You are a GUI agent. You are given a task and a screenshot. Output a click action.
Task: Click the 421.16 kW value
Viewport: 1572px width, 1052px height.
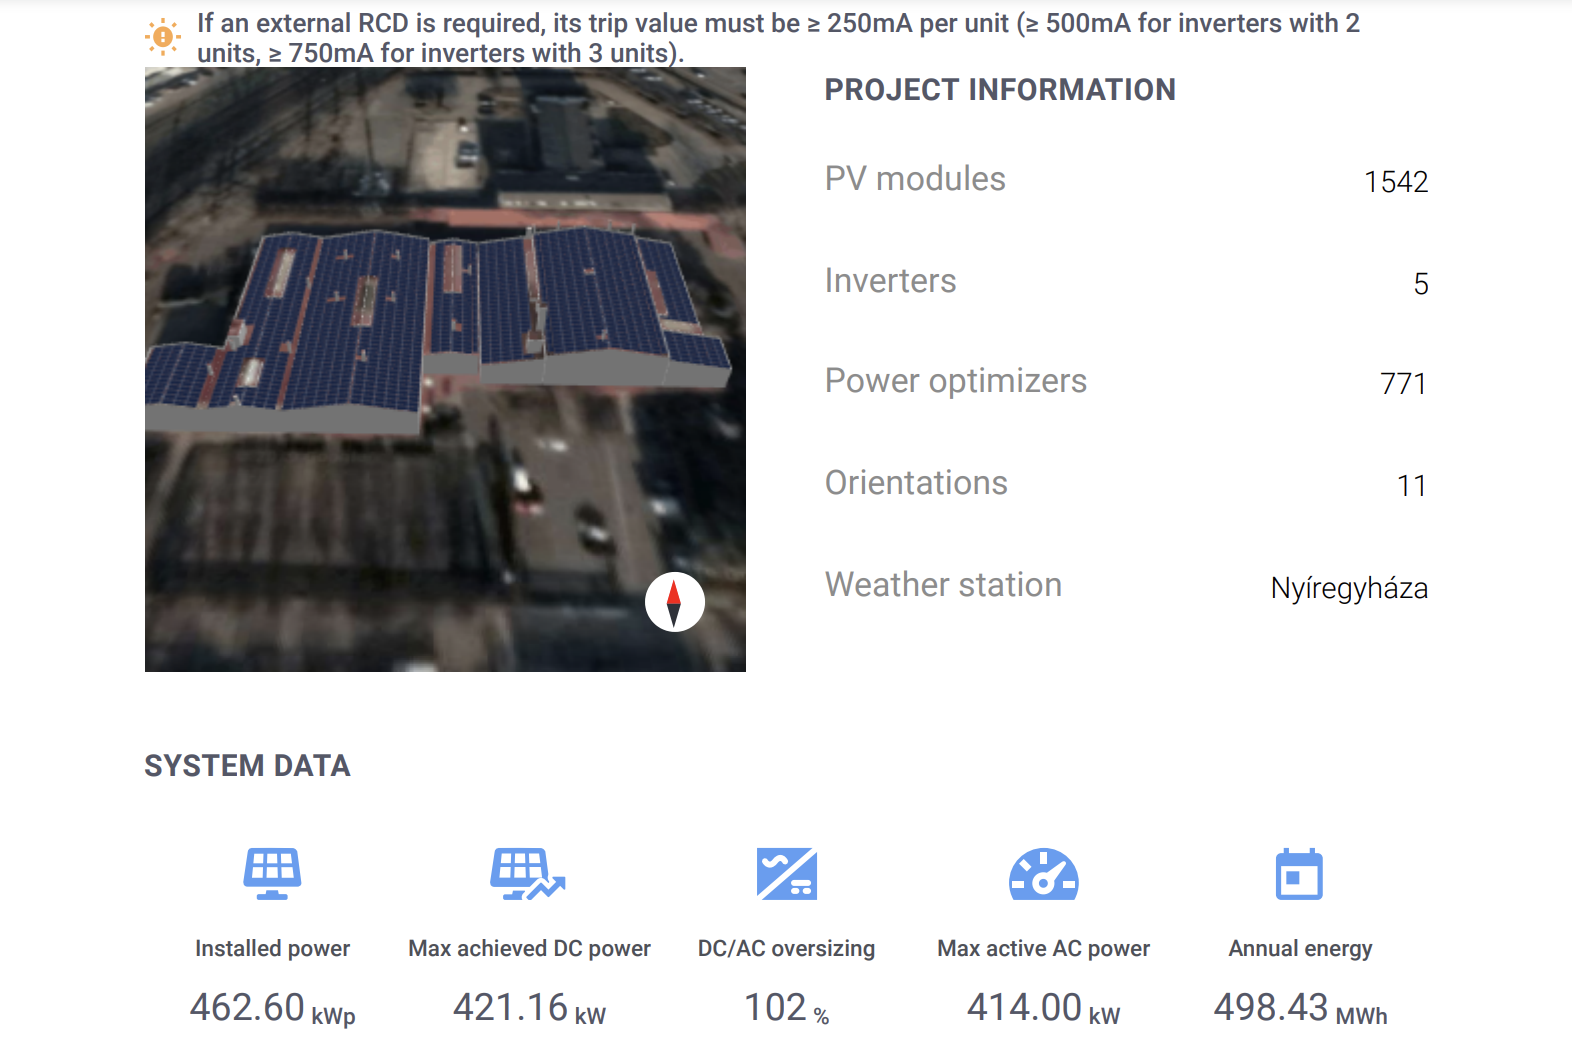(x=529, y=1008)
